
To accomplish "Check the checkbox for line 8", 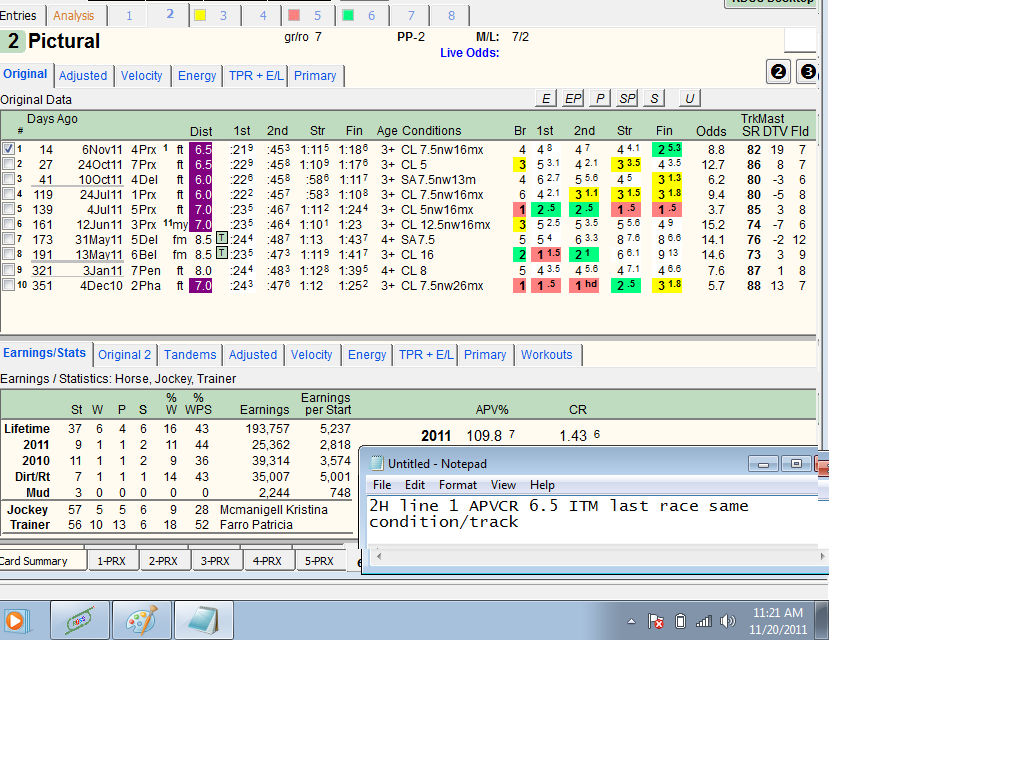I will tap(8, 254).
